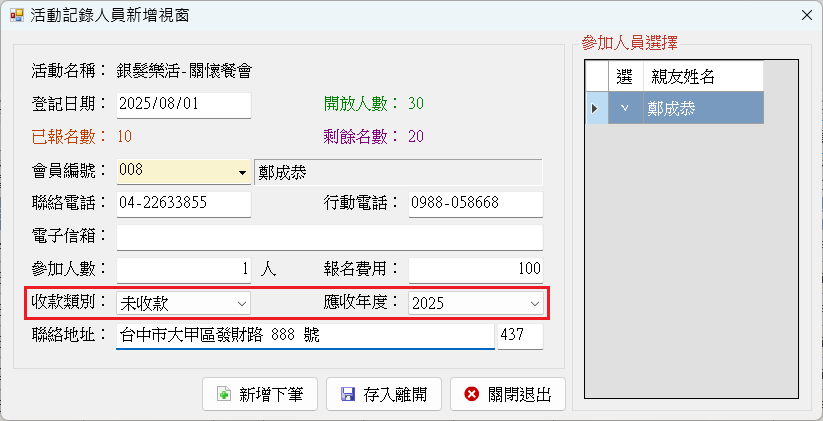This screenshot has width=823, height=421.
Task: Click the 聯絡電話 input field
Action: click(184, 204)
